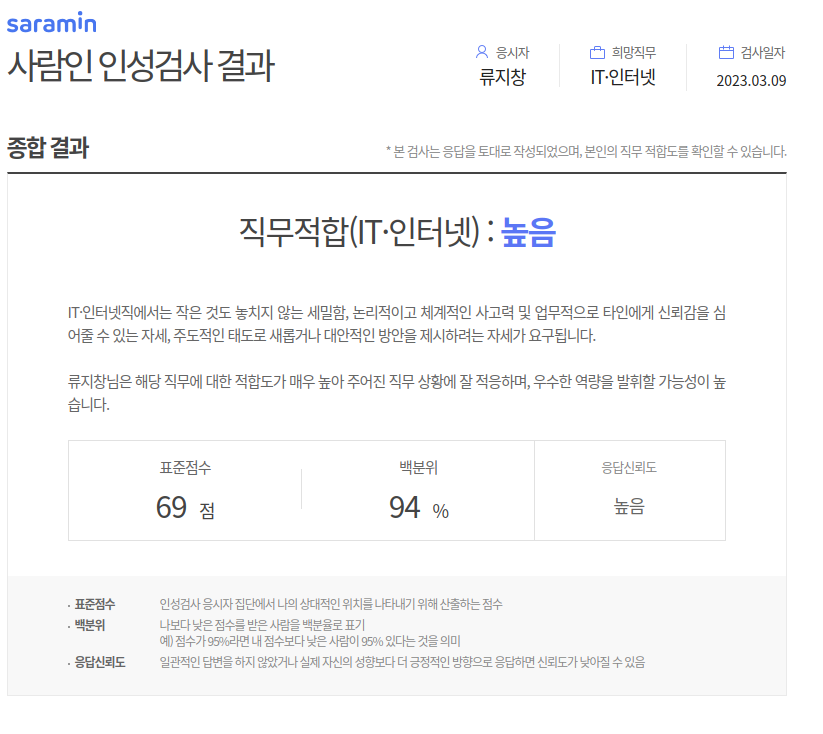The width and height of the screenshot is (823, 734).
Task: Click the definition starting 인성검사 응시자 집단에서
Action: tap(331, 604)
